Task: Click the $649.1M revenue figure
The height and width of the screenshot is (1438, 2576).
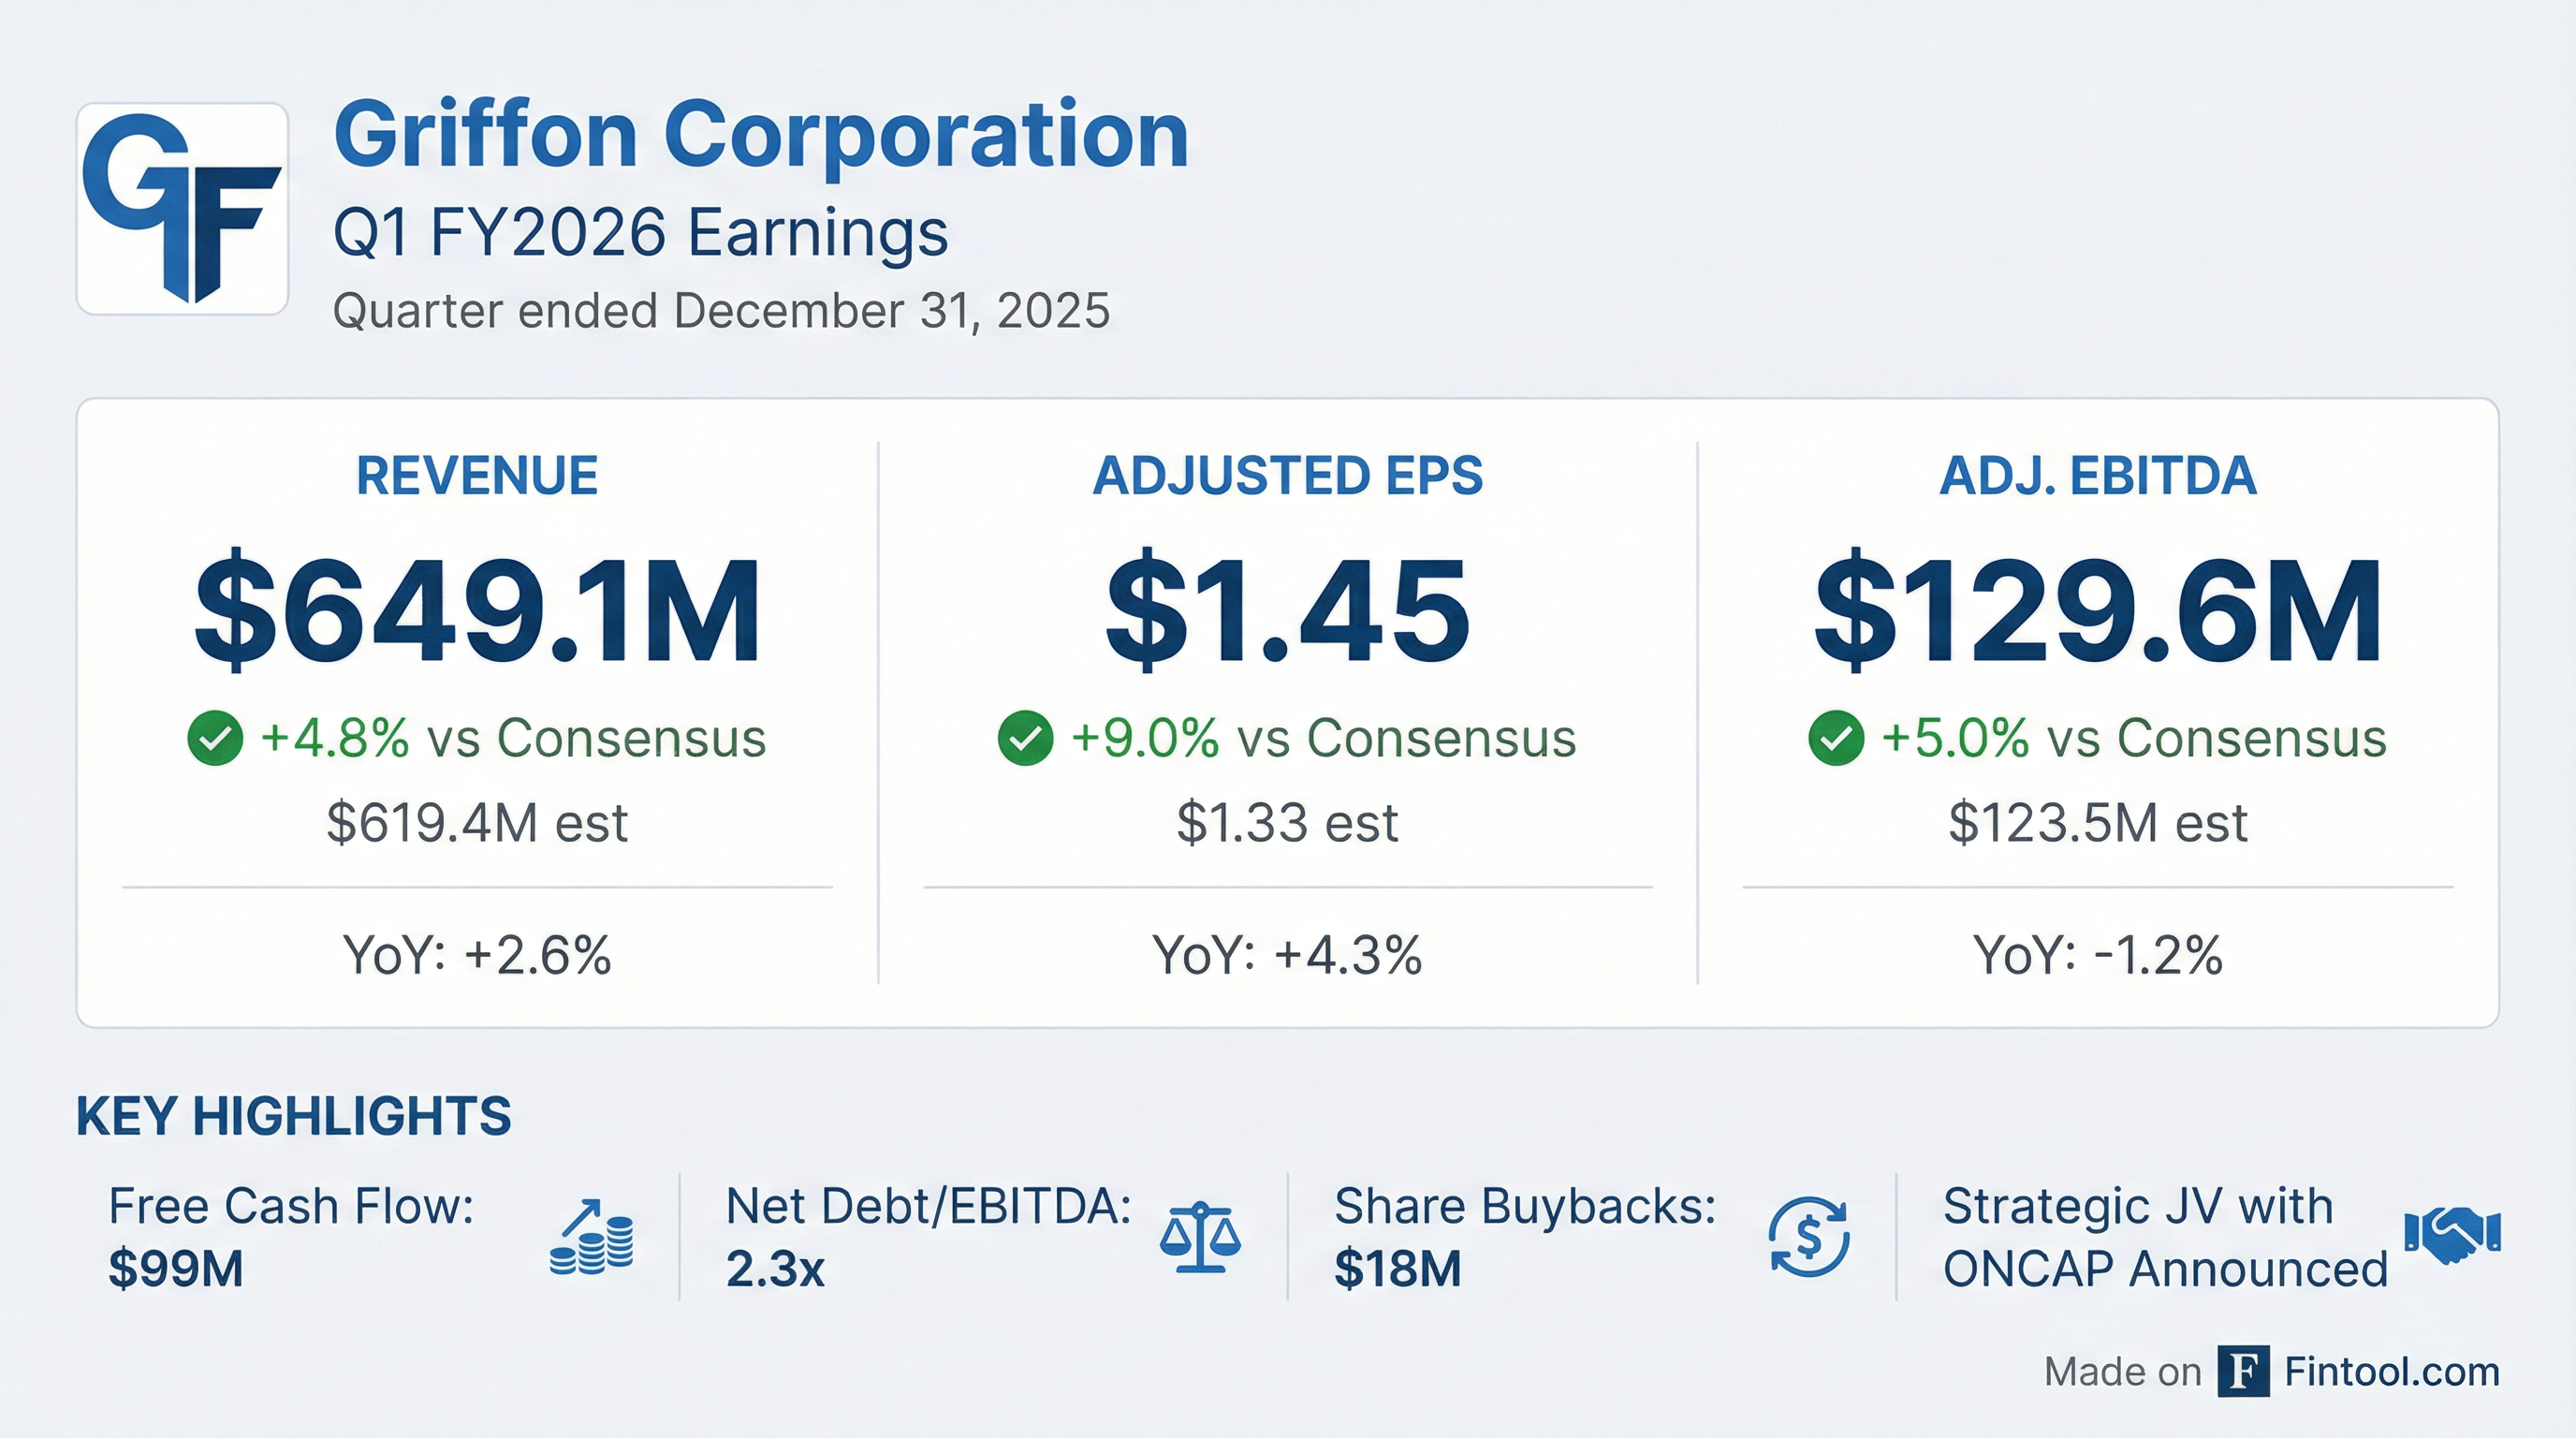Action: point(477,612)
